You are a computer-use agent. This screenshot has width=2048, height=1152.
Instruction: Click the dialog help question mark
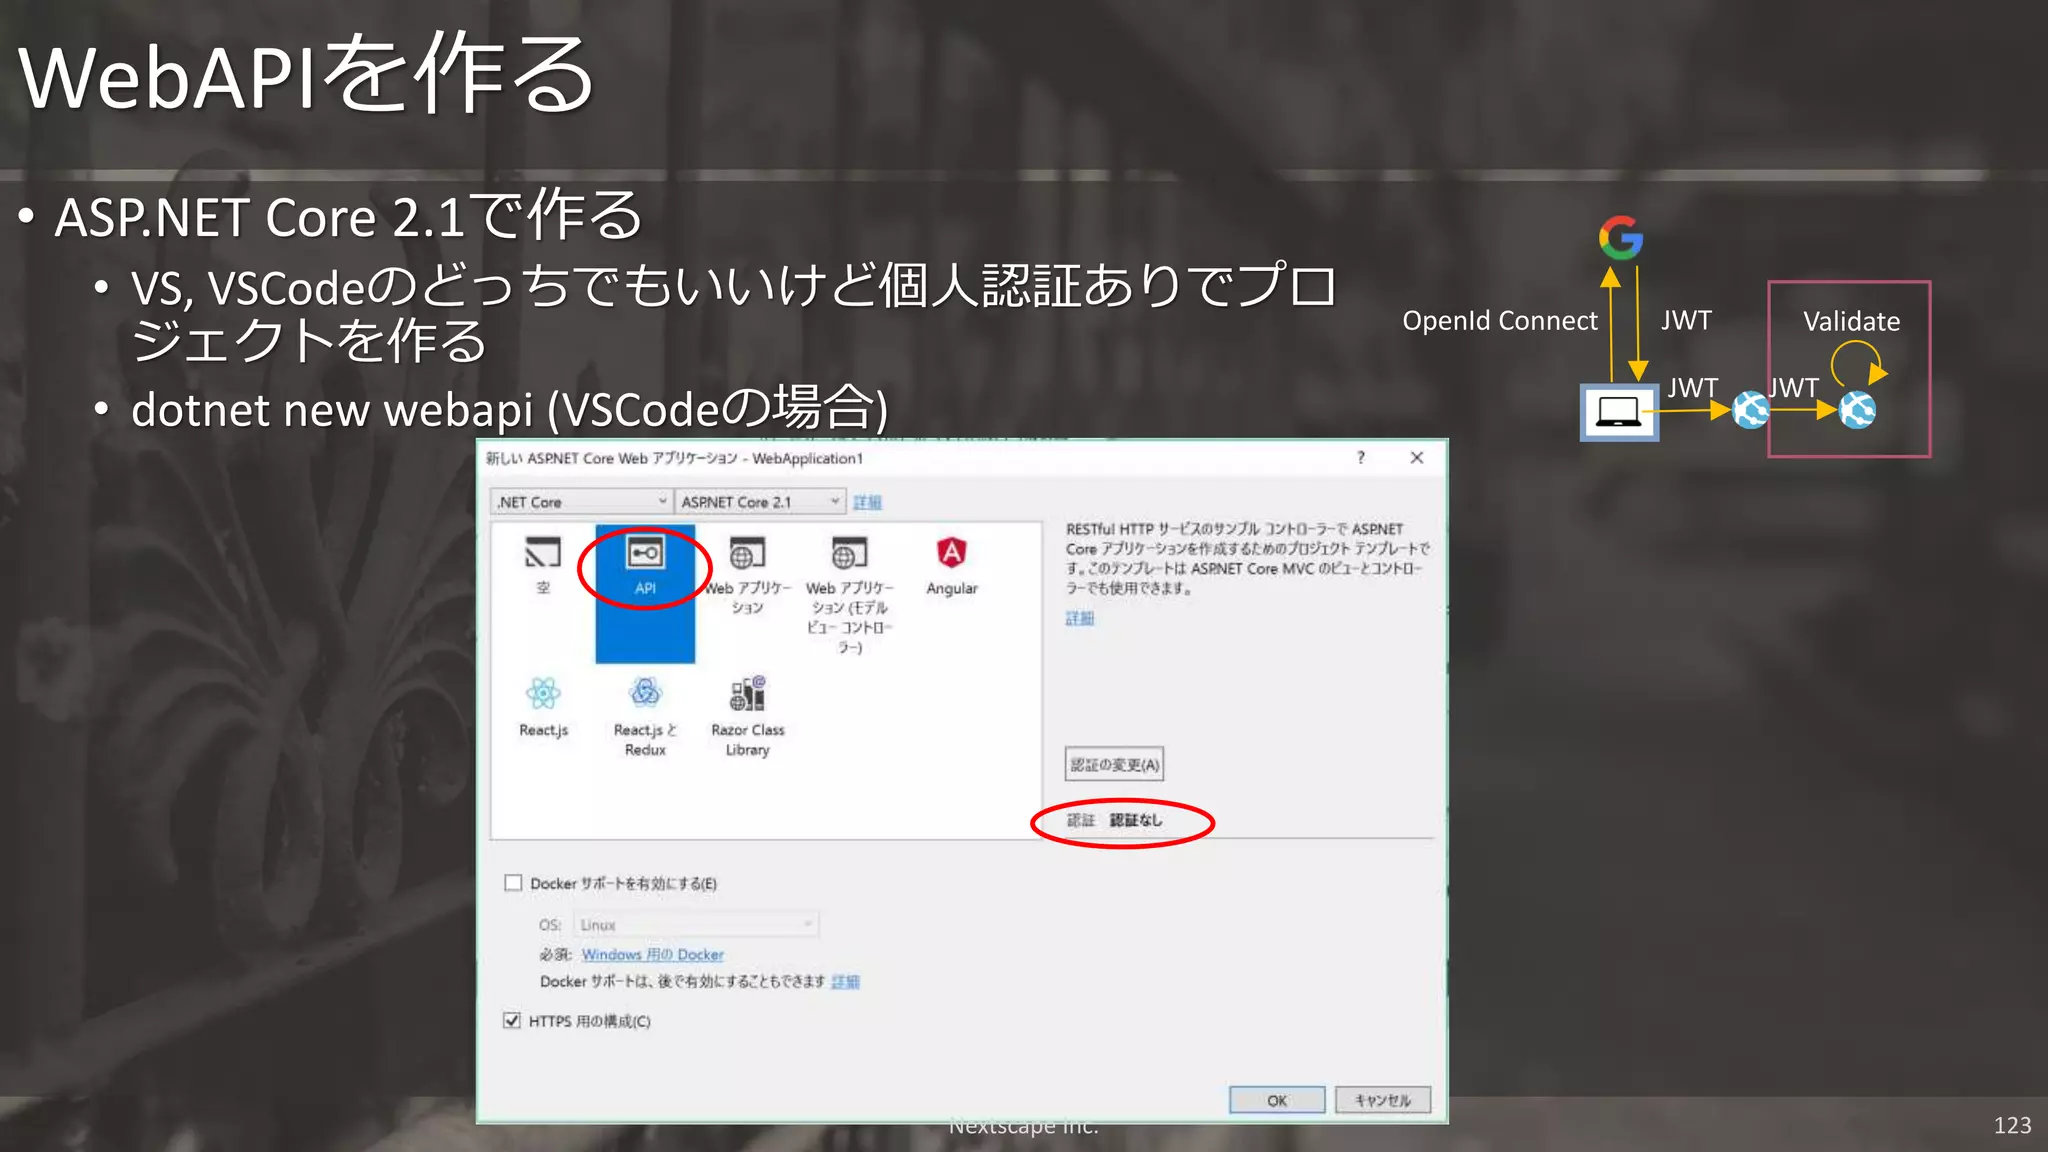(1360, 458)
